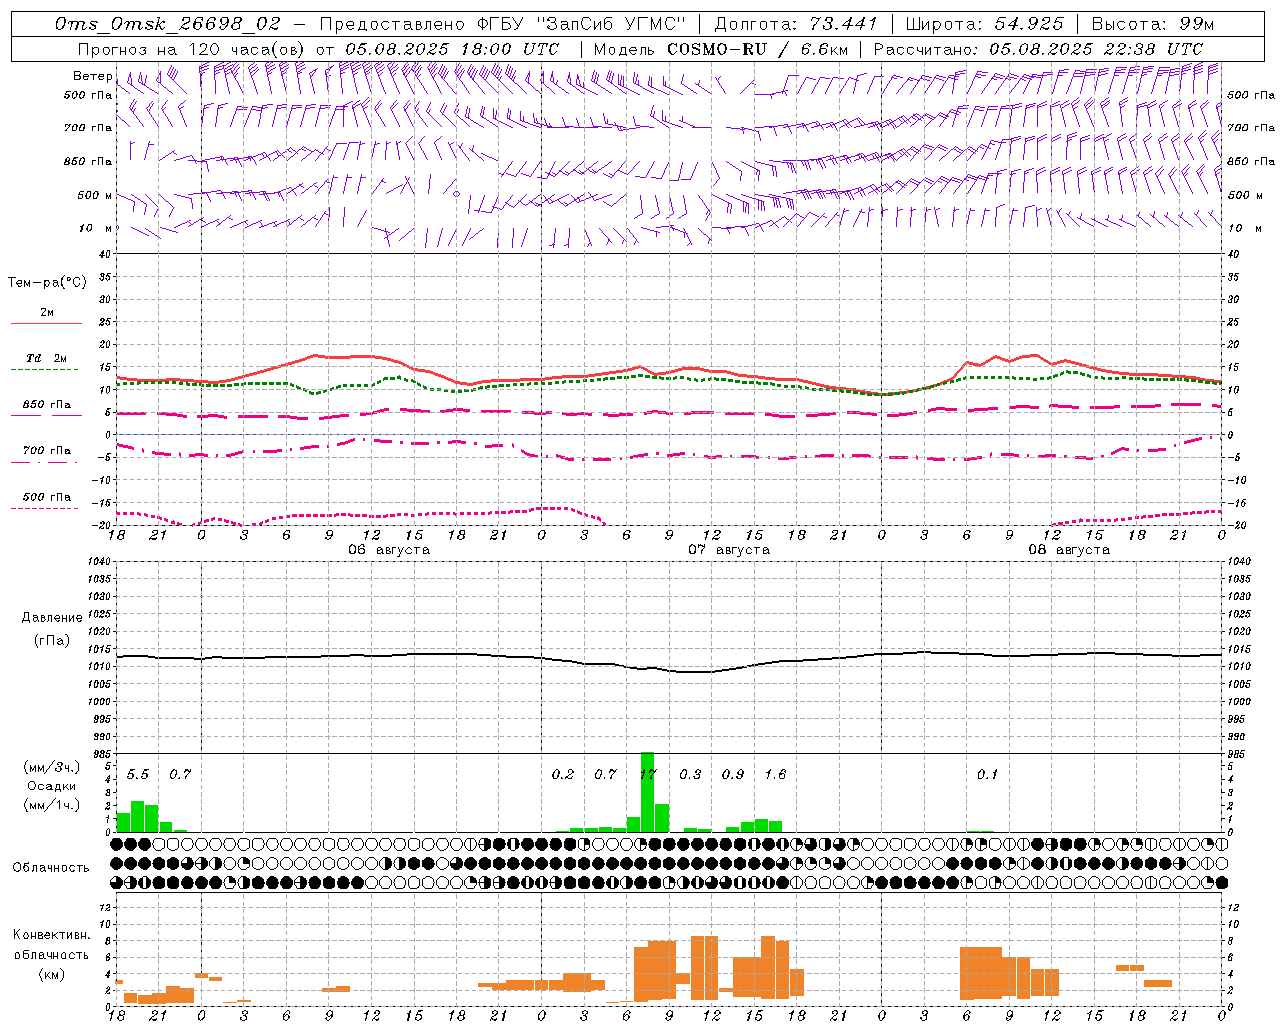Click the 0.2 precipitation total value
1280x1024 pixels.
pyautogui.click(x=563, y=774)
